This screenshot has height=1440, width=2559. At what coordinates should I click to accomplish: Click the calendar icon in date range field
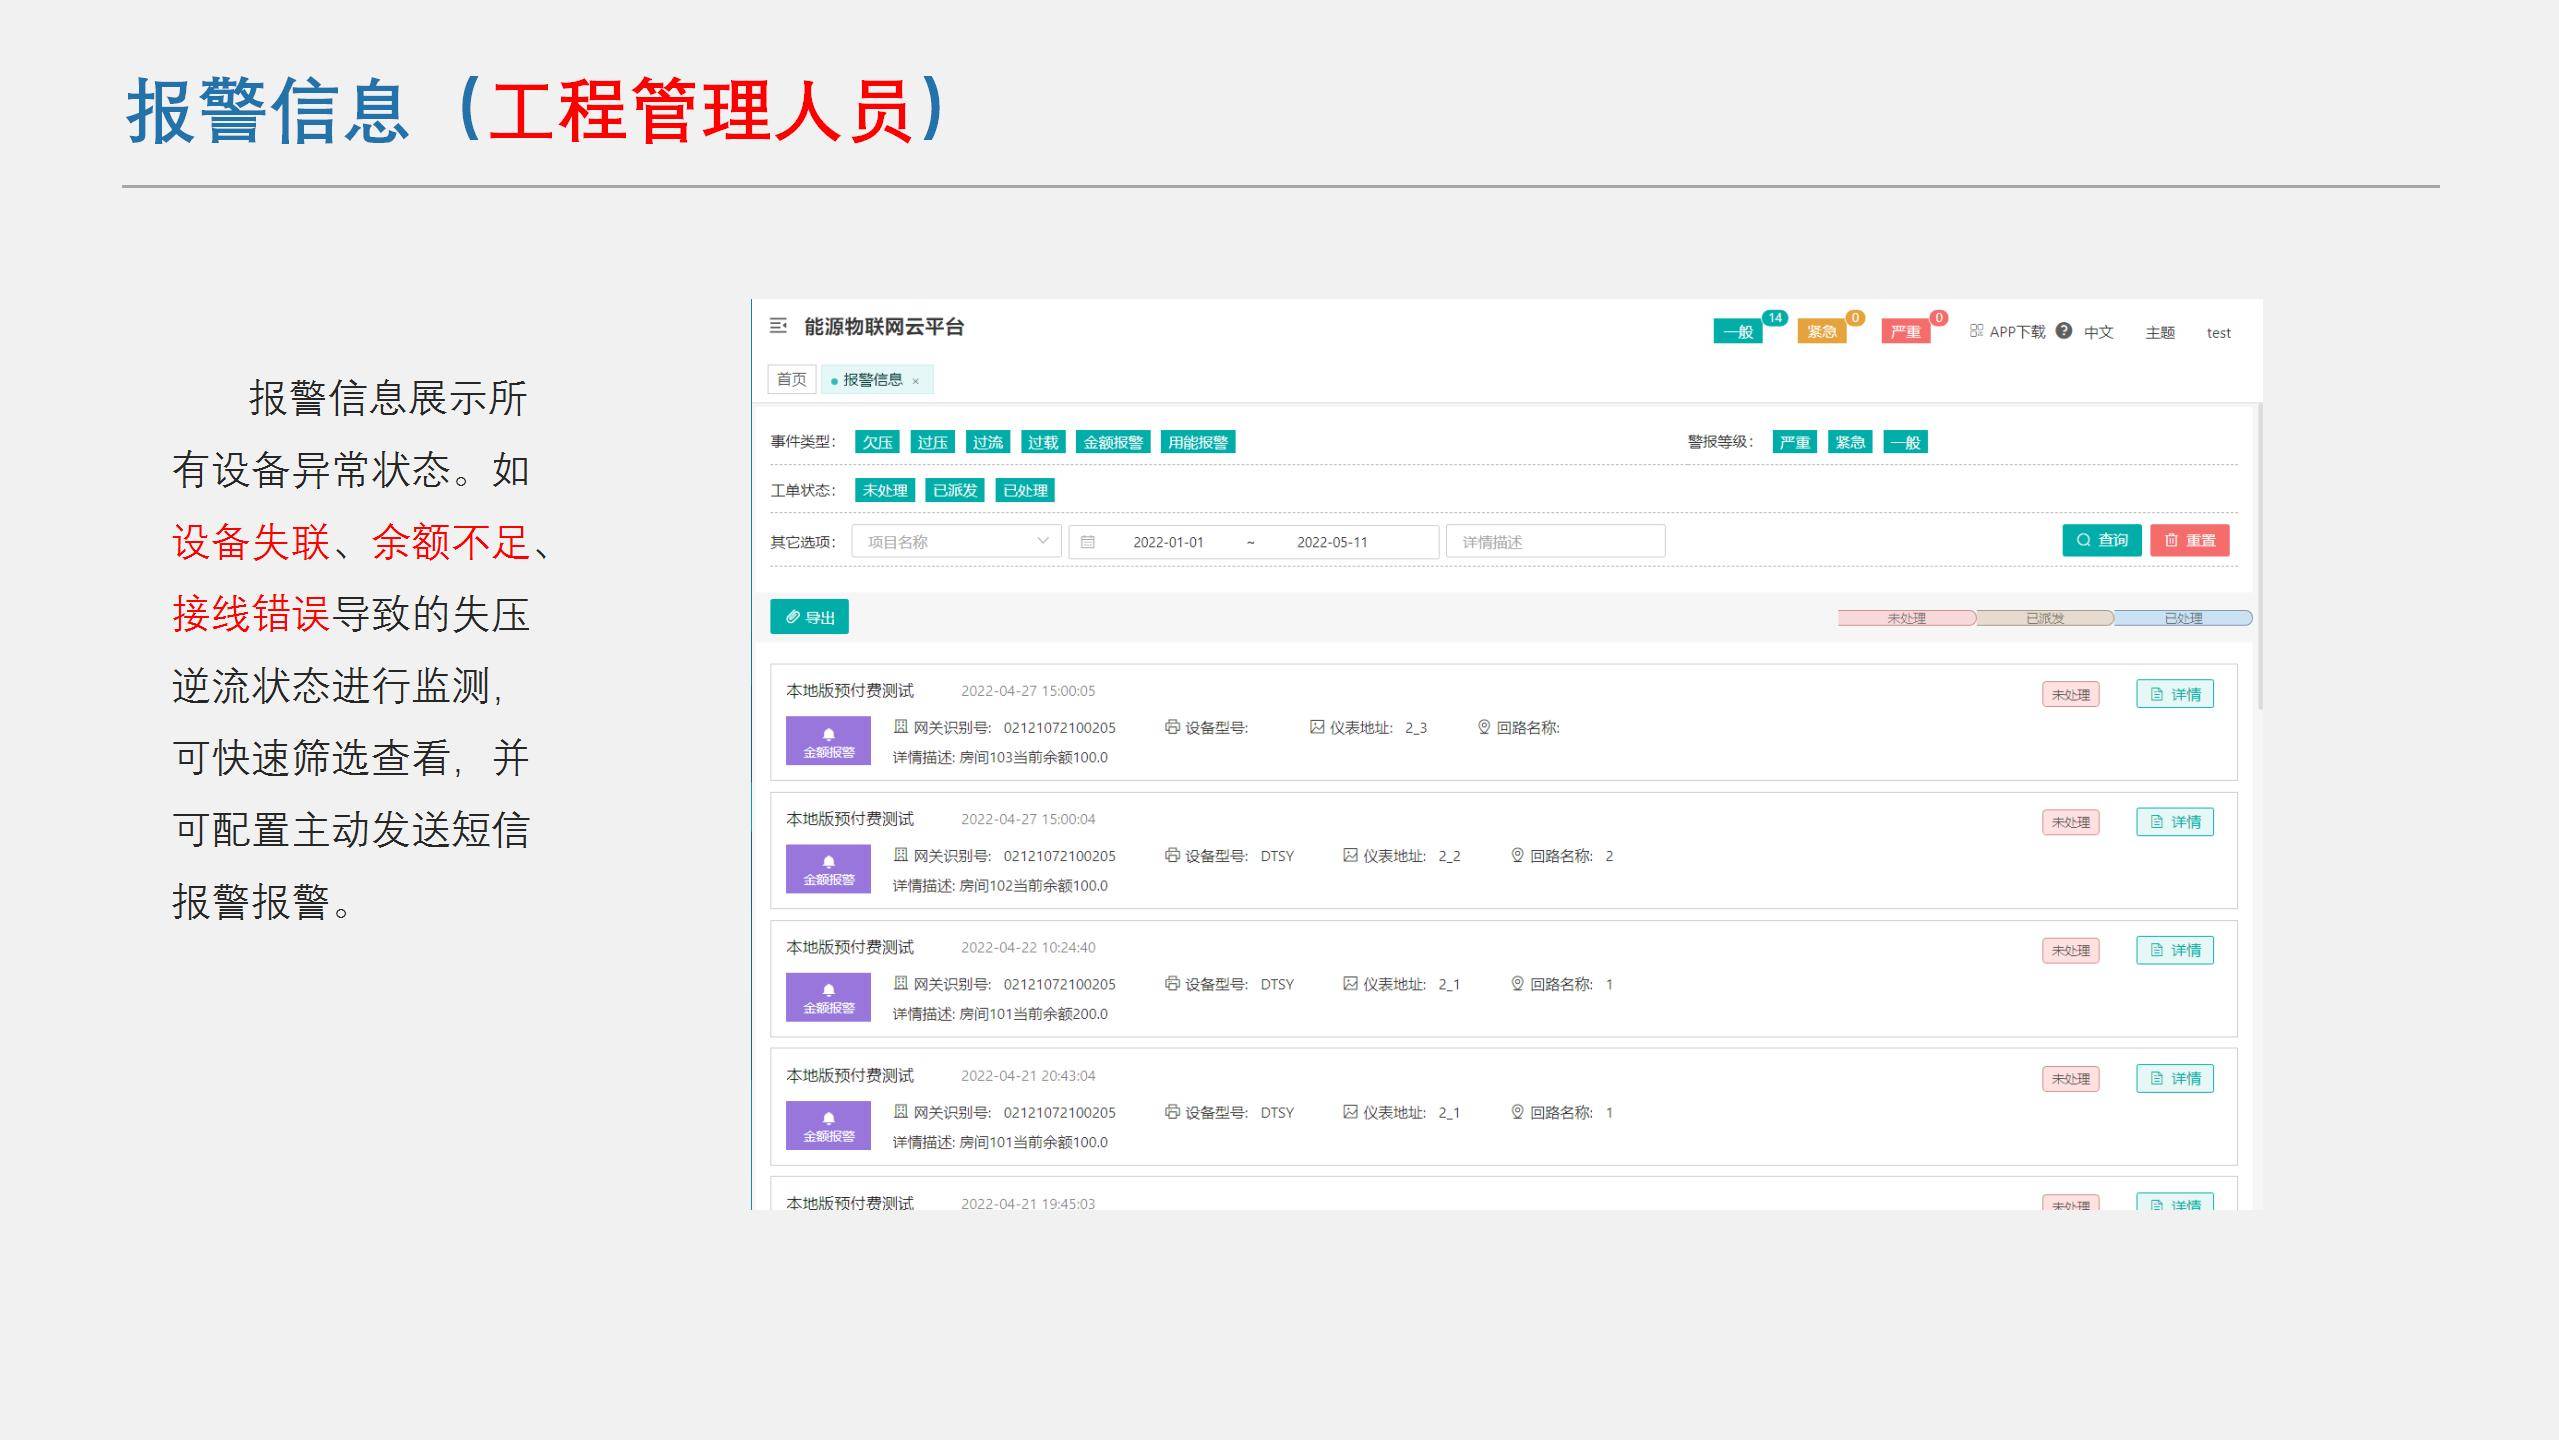coord(1088,542)
